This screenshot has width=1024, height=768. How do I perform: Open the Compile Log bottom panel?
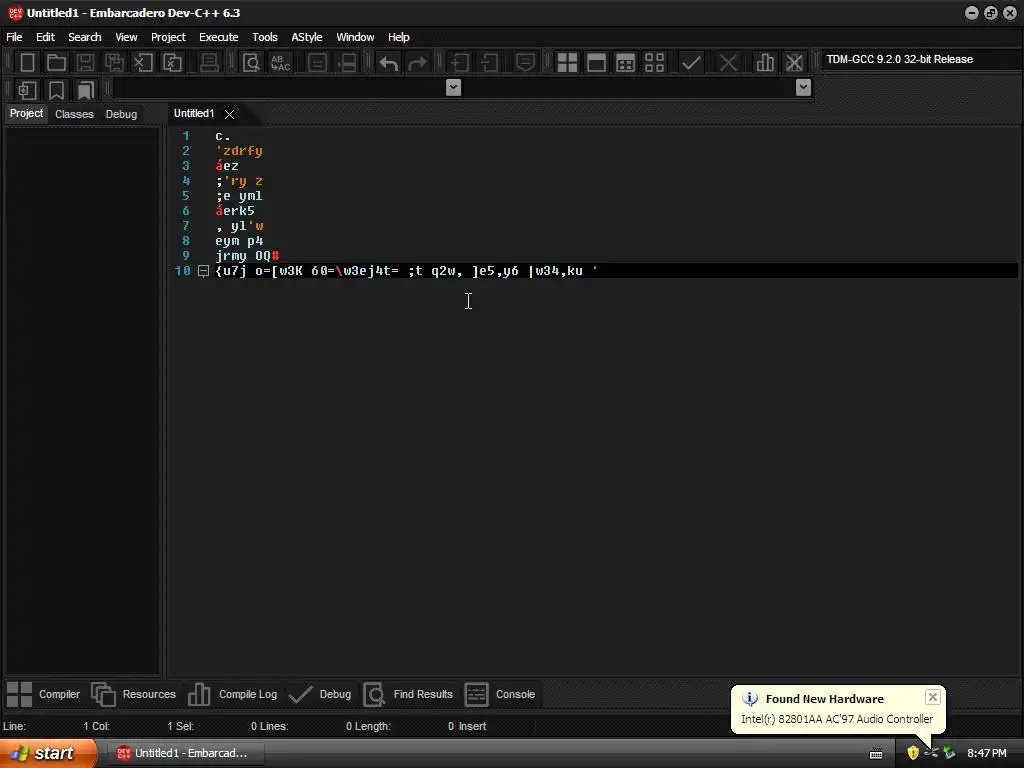point(232,694)
